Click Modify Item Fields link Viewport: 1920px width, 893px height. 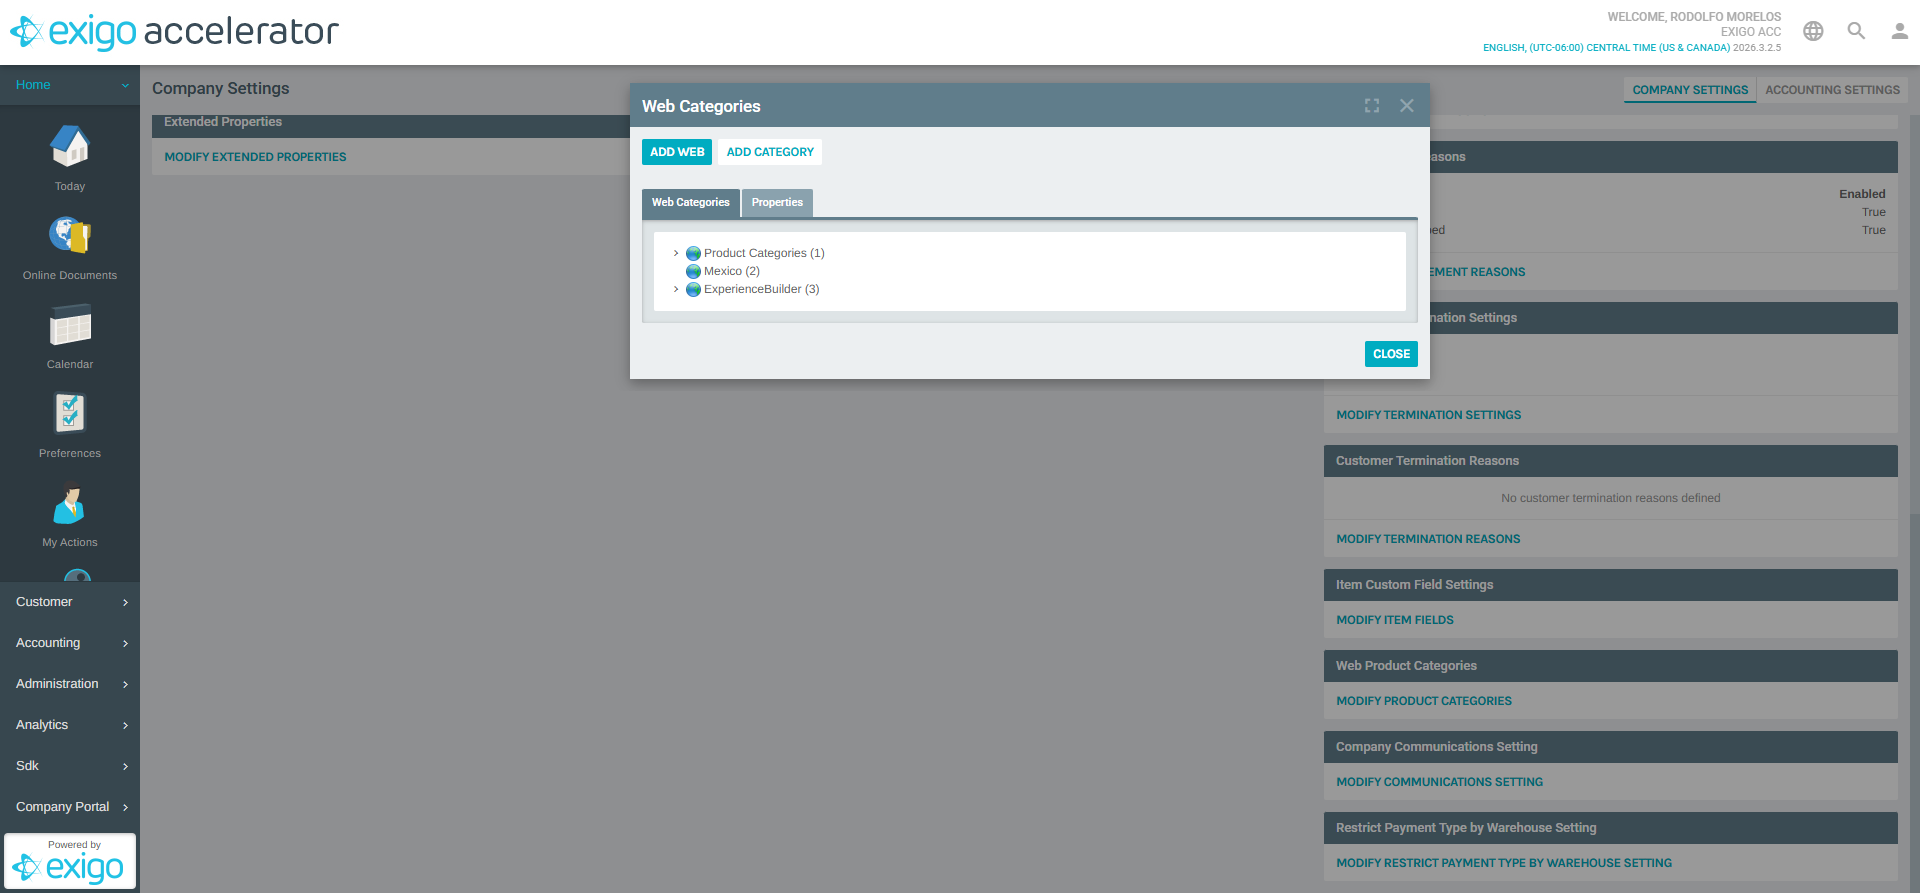(x=1395, y=620)
